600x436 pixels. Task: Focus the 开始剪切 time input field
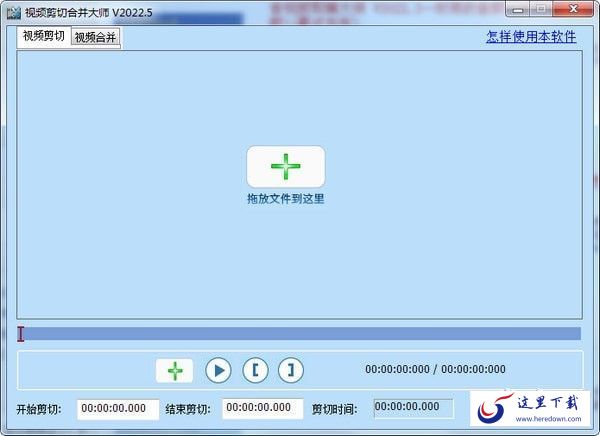pyautogui.click(x=118, y=408)
